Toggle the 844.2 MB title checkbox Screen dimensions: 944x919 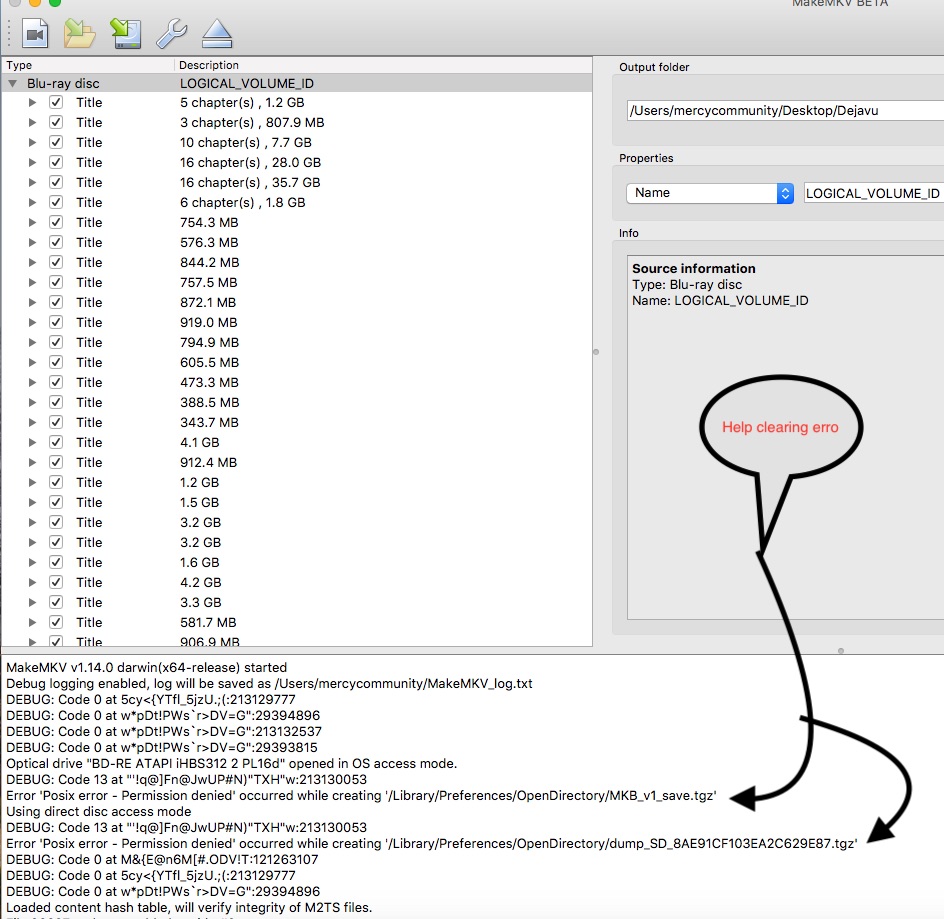[x=56, y=262]
